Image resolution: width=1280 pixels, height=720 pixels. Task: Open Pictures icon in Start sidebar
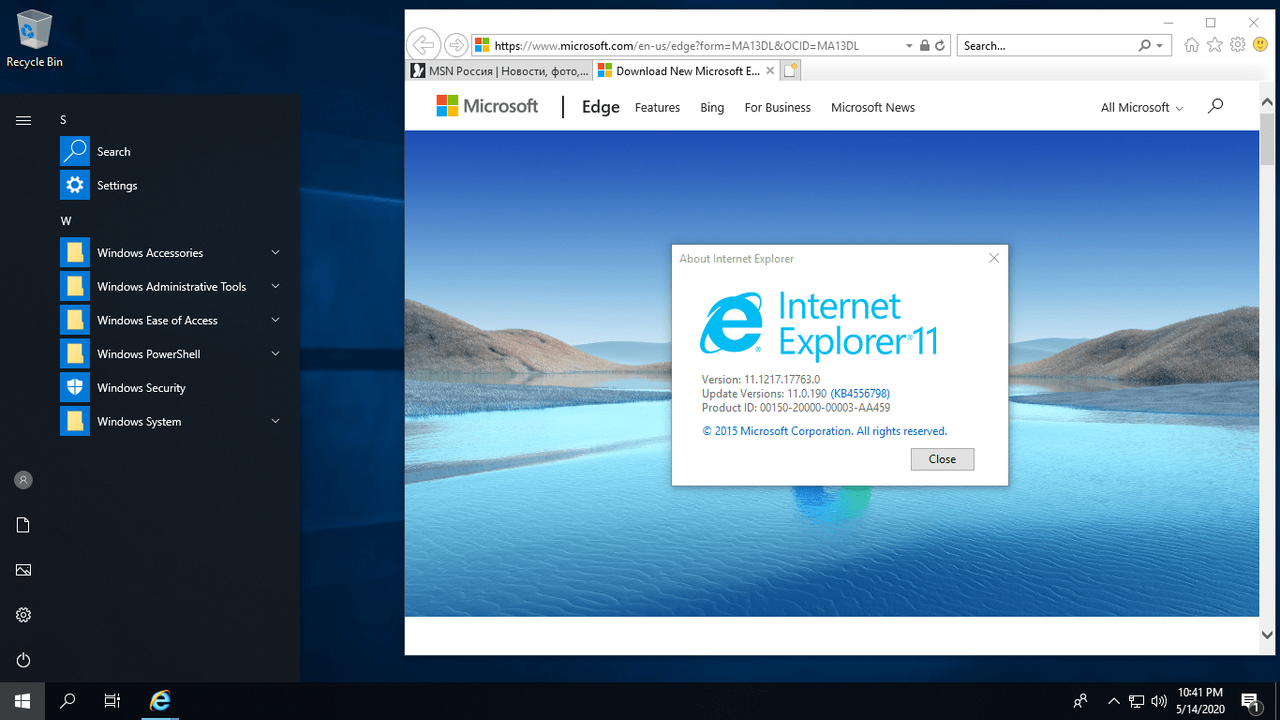23,570
